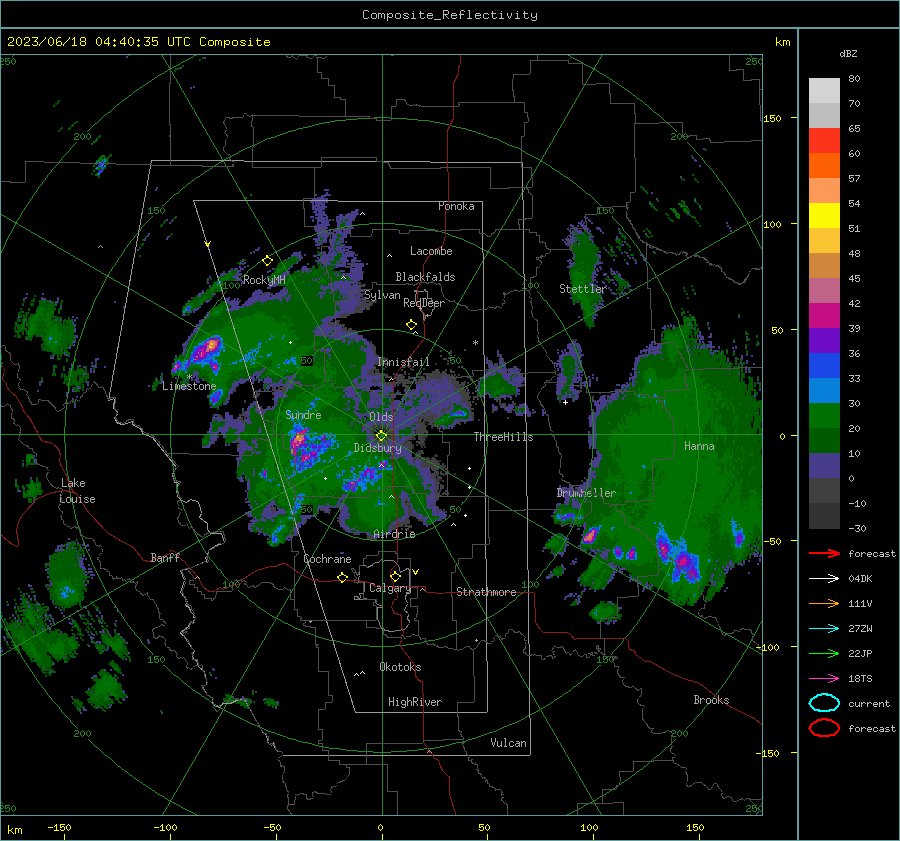Click the Stettler town label
Screen dimensions: 900x841
583,289
